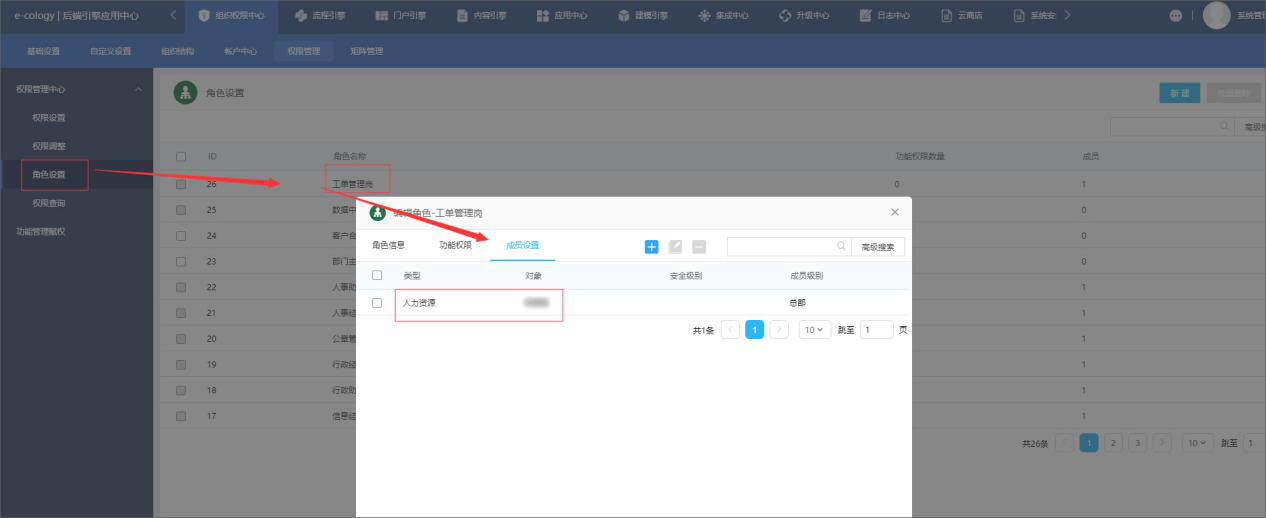Click the 高级搜索 button in the dialog

click(x=878, y=246)
